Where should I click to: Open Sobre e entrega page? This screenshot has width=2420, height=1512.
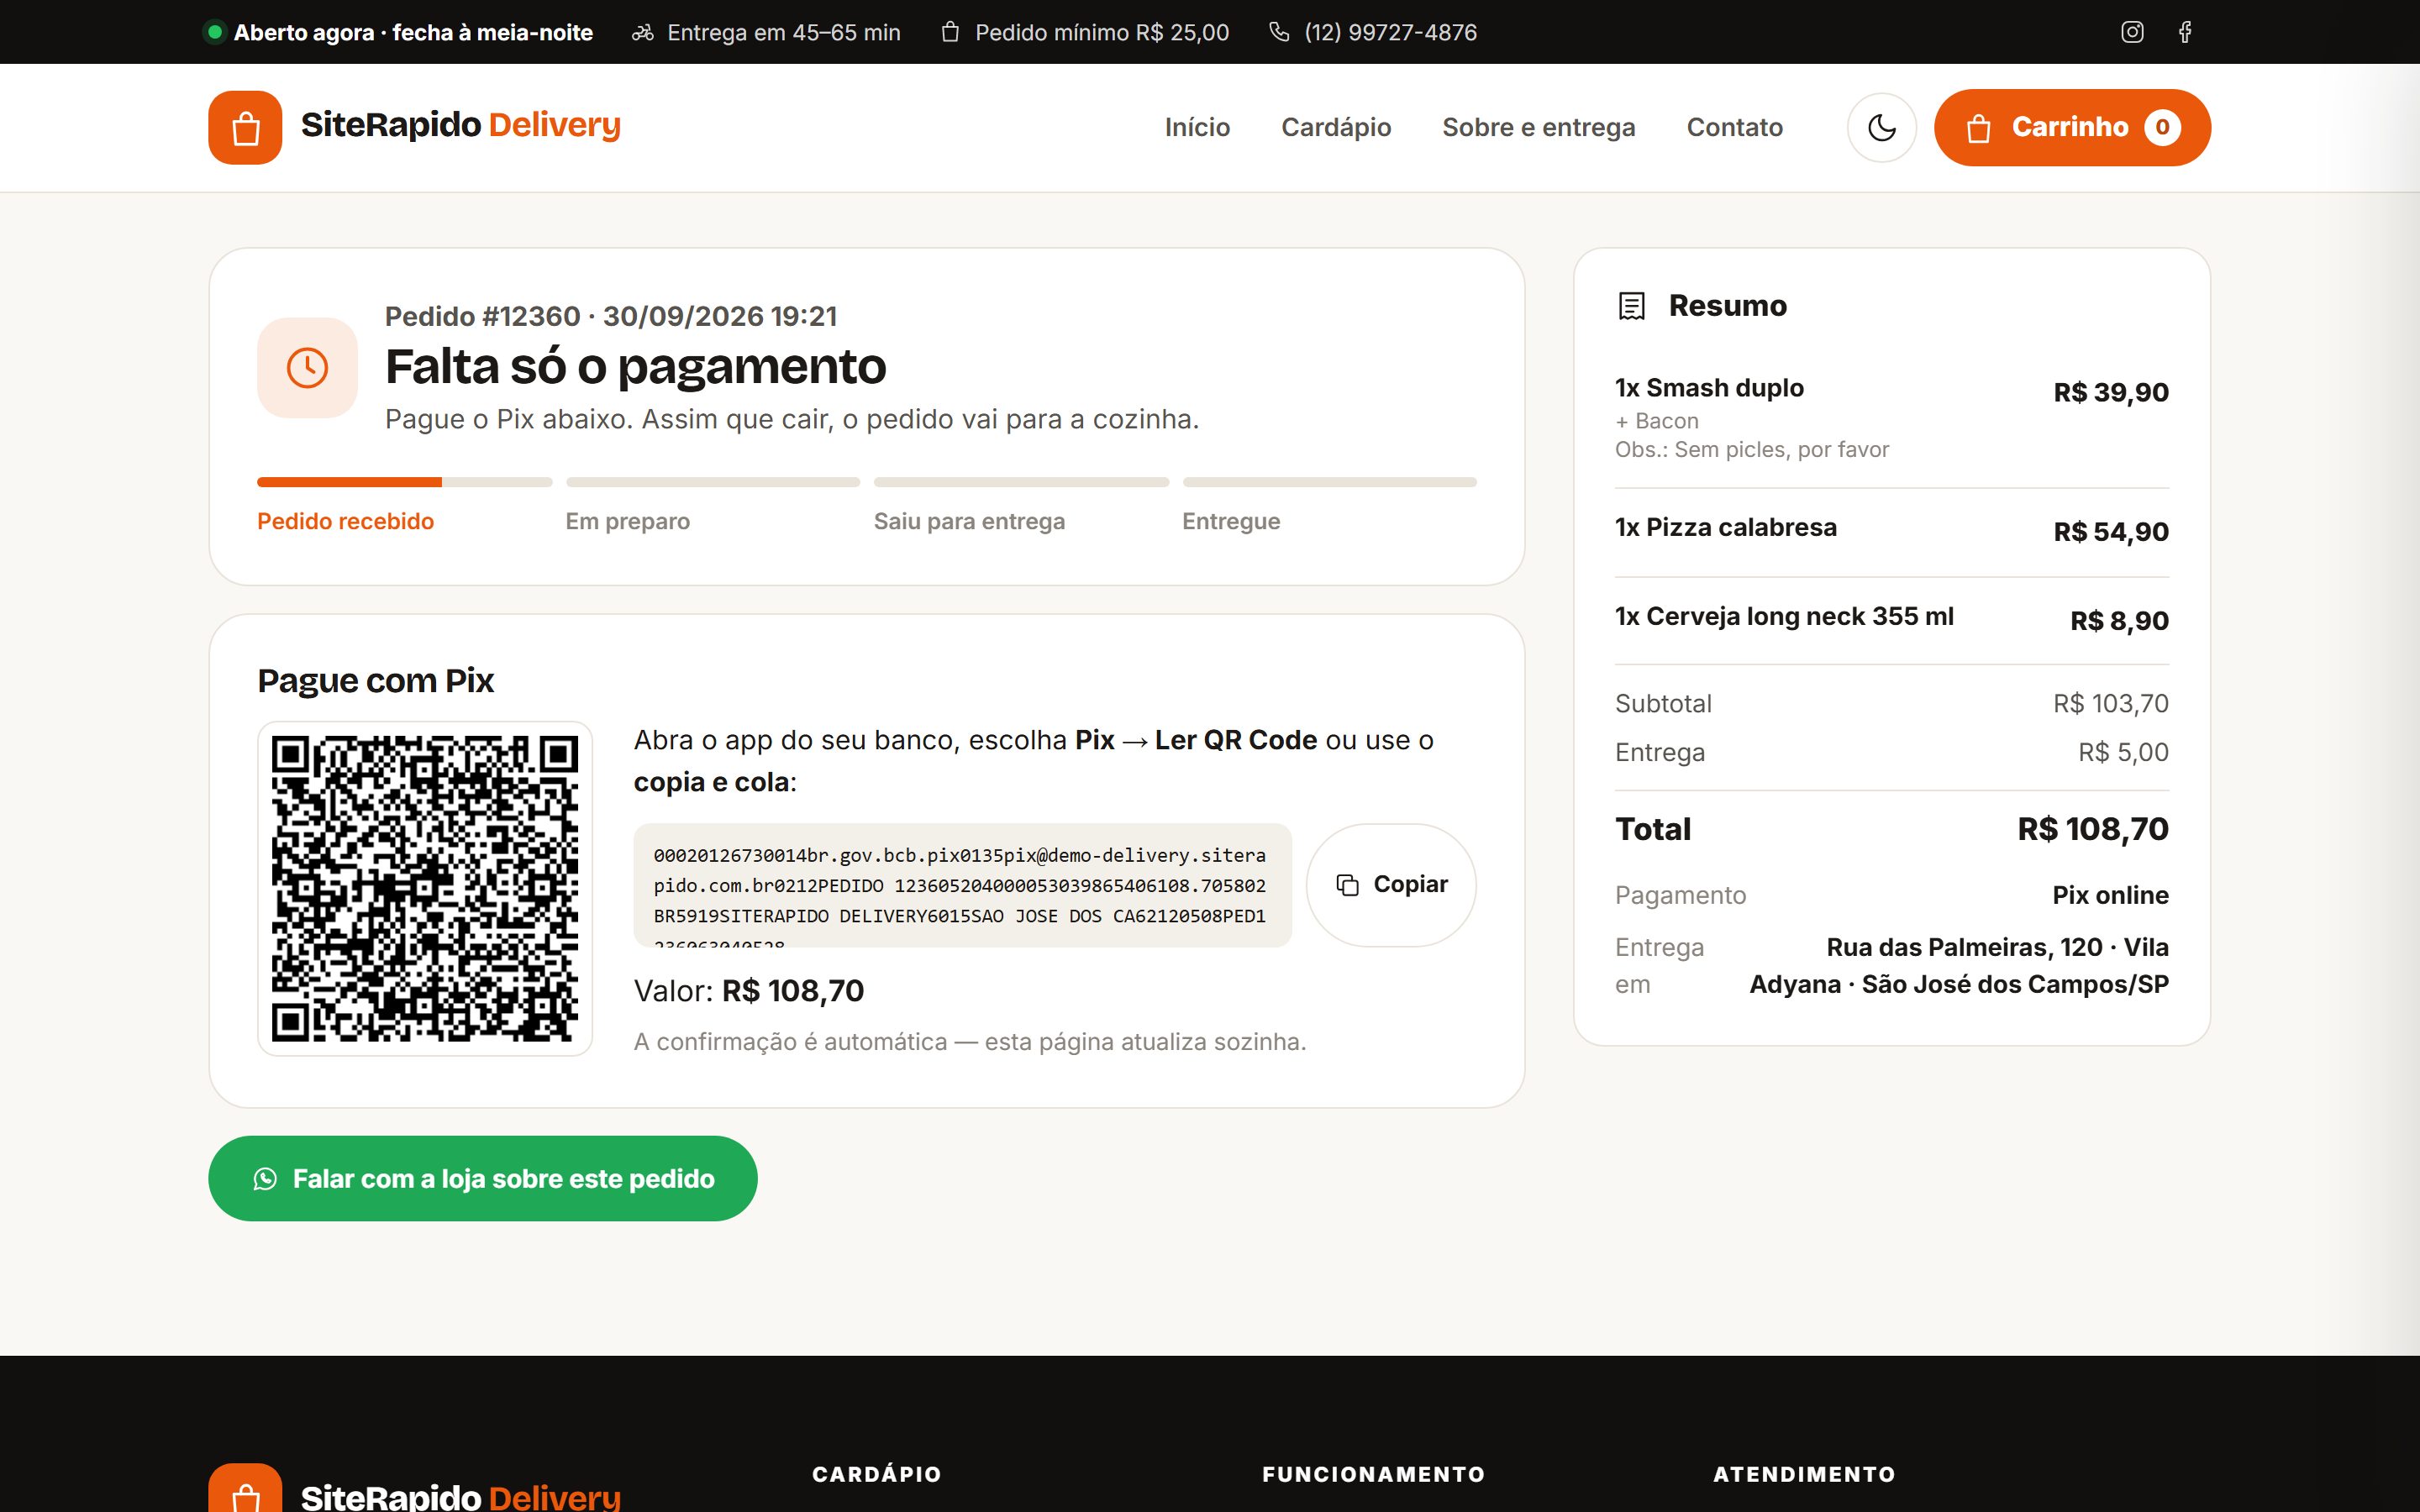(1538, 128)
